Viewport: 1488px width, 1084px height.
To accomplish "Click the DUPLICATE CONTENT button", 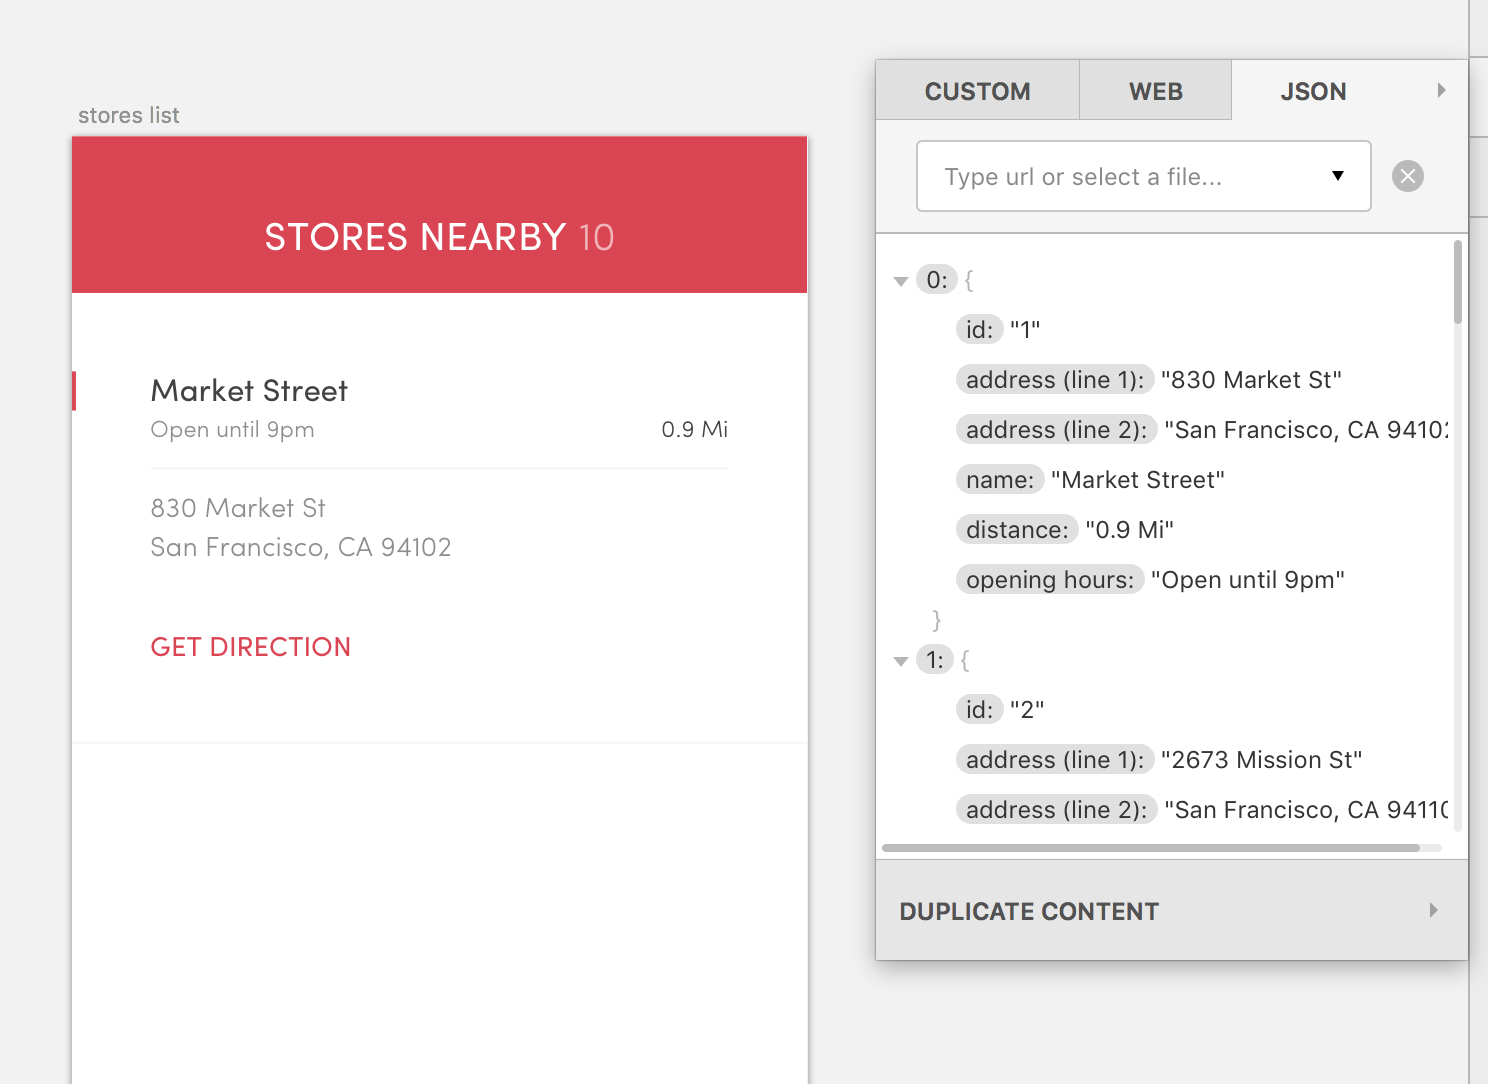I will point(1029,910).
